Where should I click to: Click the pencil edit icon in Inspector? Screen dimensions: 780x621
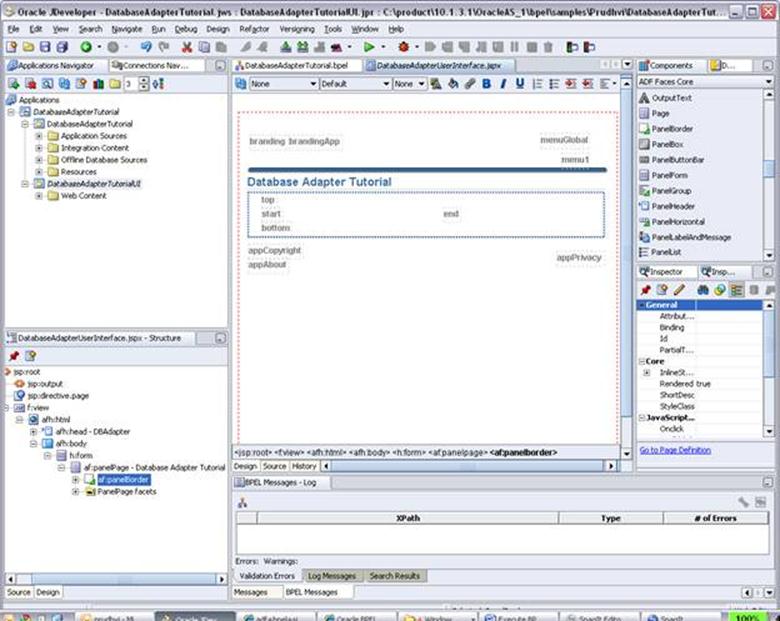click(679, 290)
